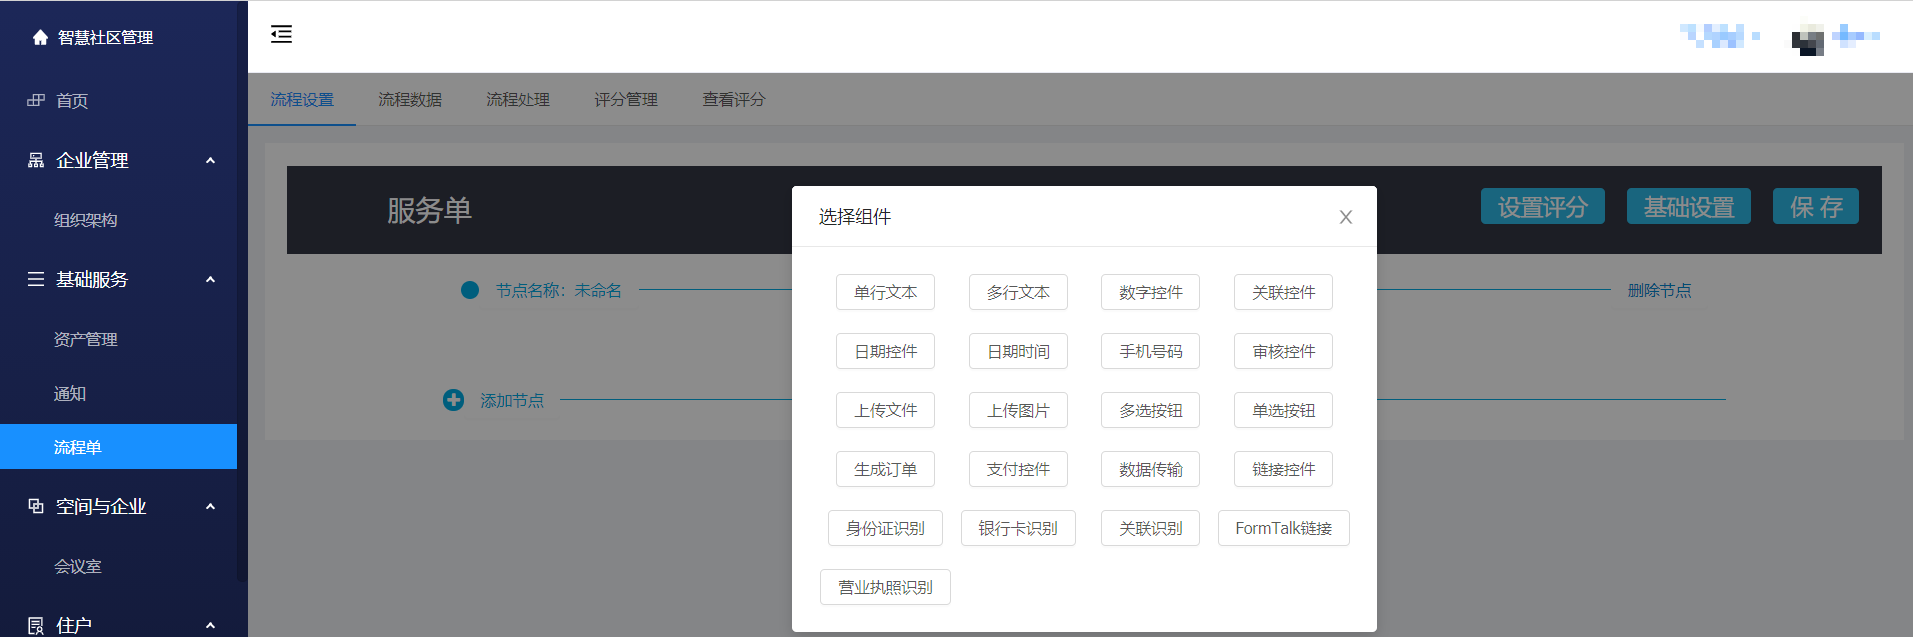Select 资产管理 in the sidebar
Viewport: 1913px width, 637px height.
[x=86, y=340]
